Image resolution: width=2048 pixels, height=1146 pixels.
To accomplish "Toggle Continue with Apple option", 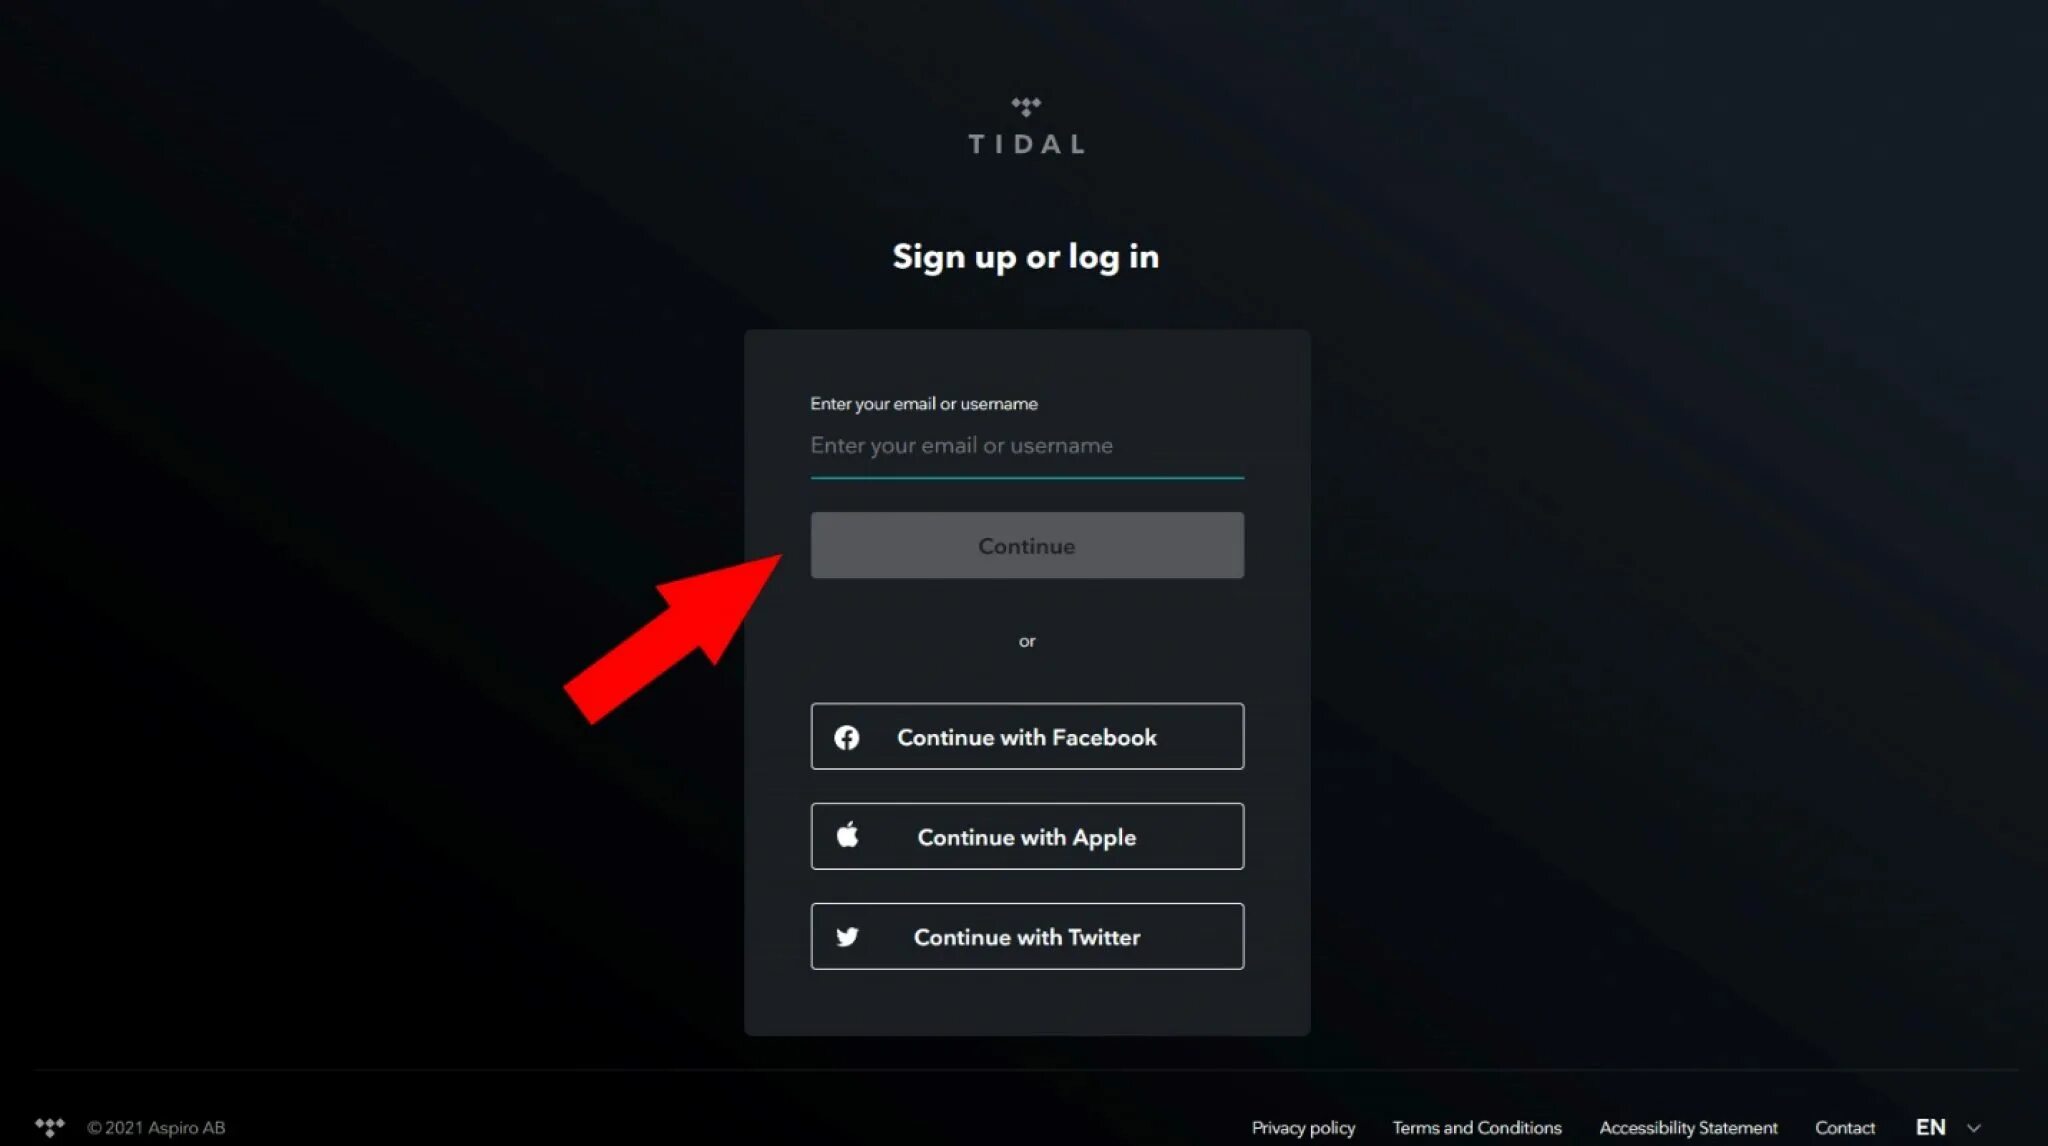I will (1025, 837).
